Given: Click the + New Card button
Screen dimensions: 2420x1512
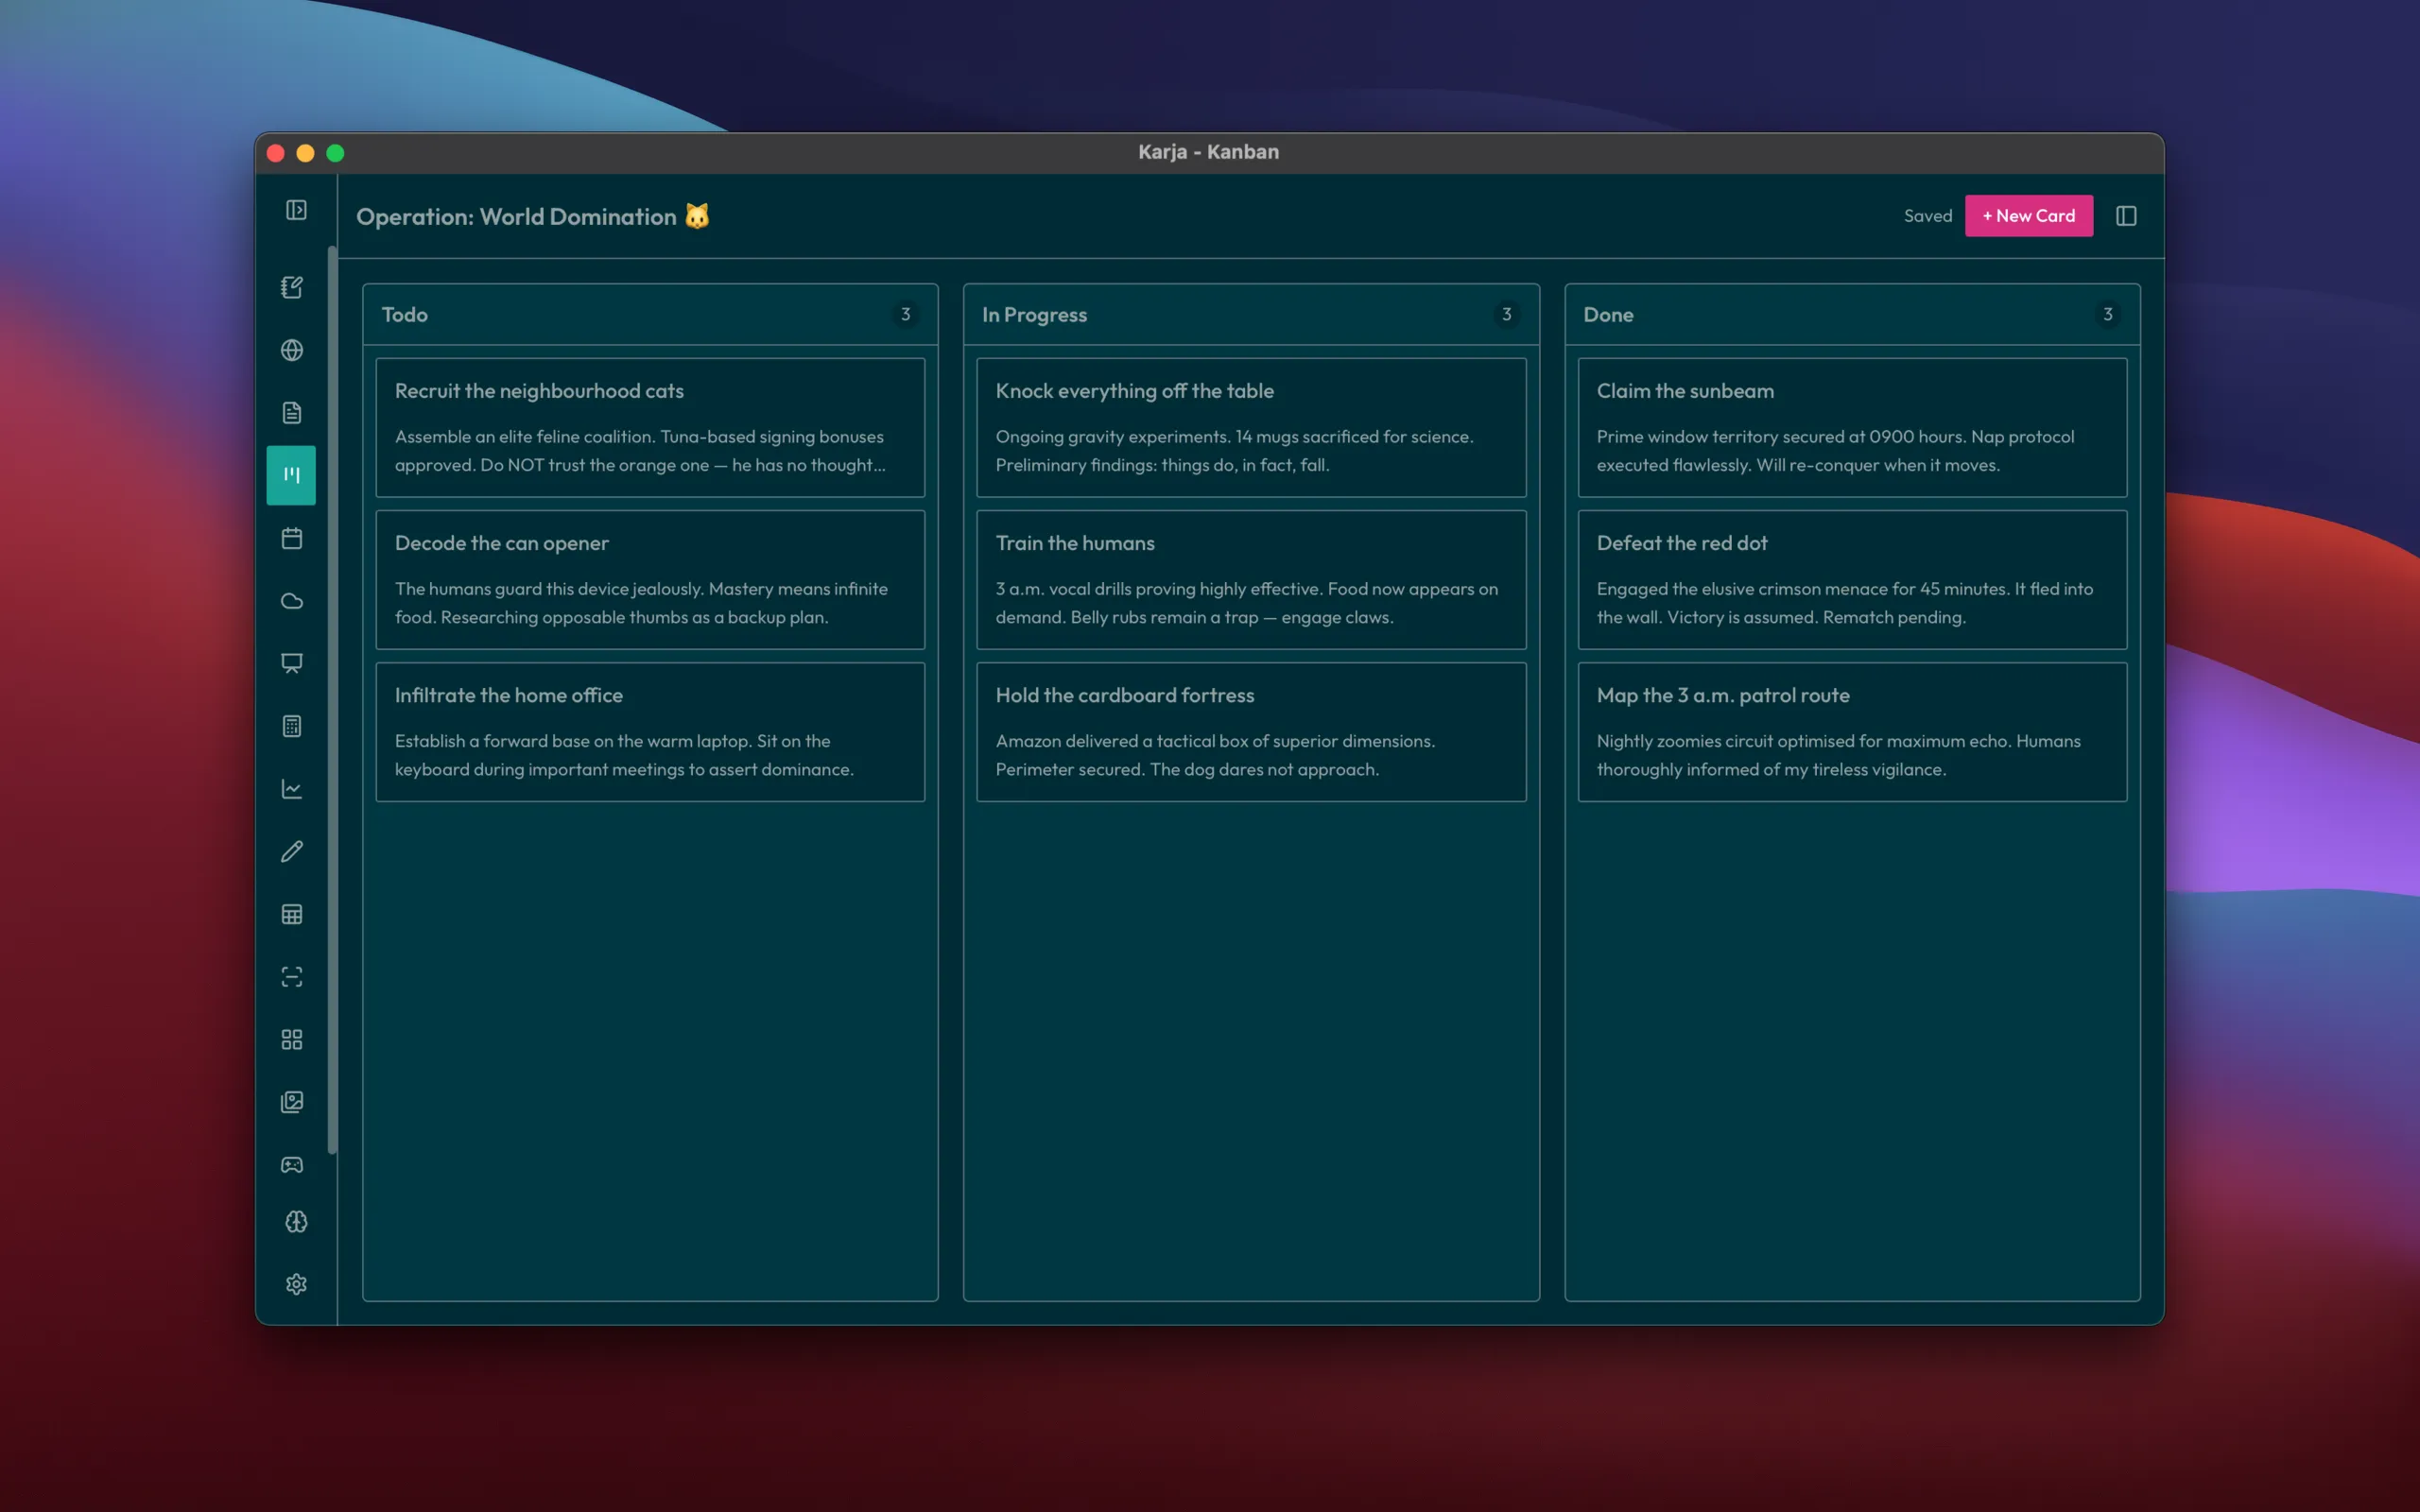Looking at the screenshot, I should click(2028, 216).
